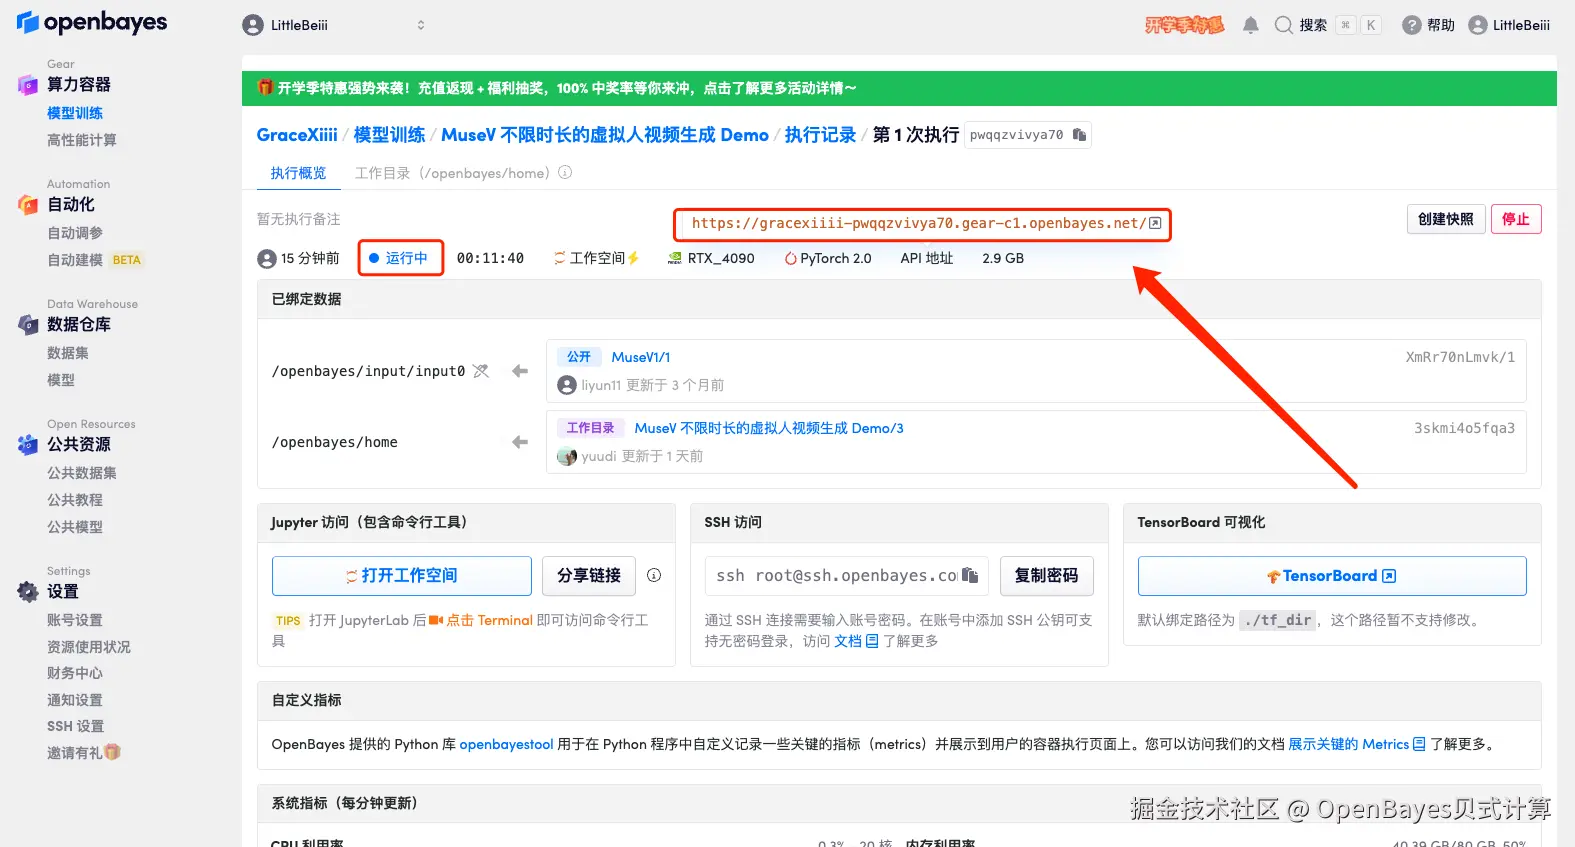The width and height of the screenshot is (1575, 847).
Task: Click the 打开工作空间 button
Action: point(402,576)
